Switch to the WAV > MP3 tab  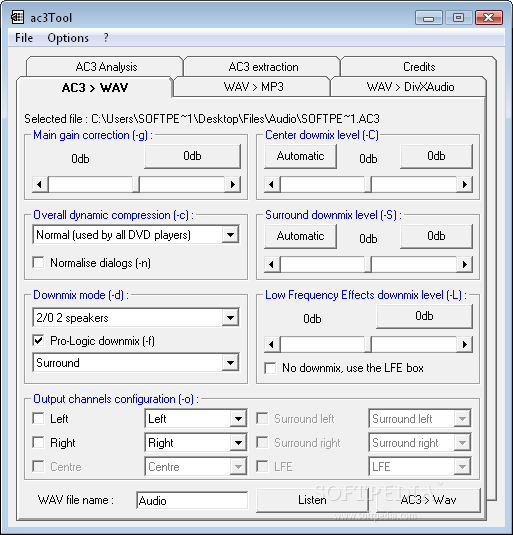(253, 87)
